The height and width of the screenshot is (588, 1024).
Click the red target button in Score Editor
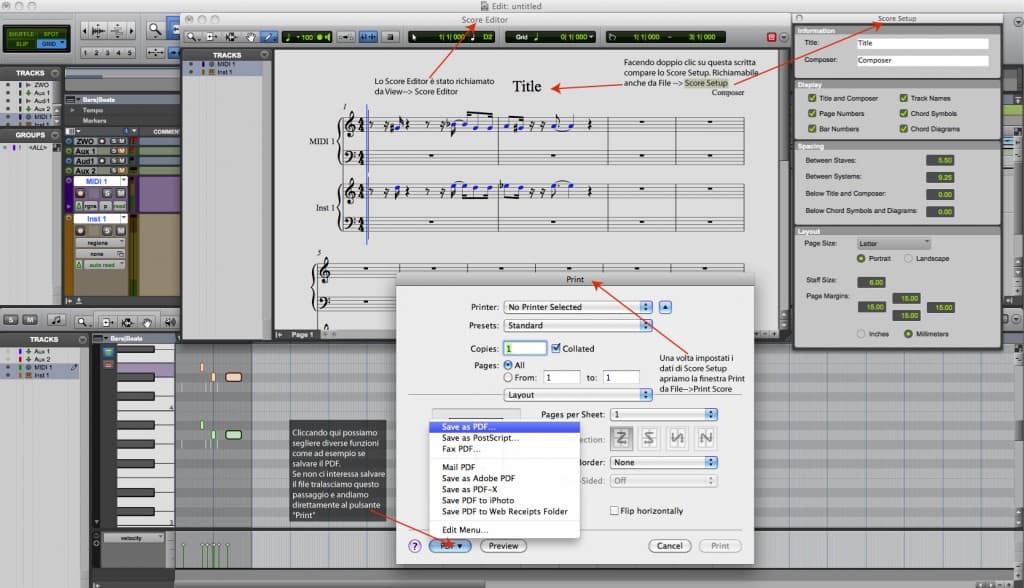pyautogui.click(x=771, y=37)
